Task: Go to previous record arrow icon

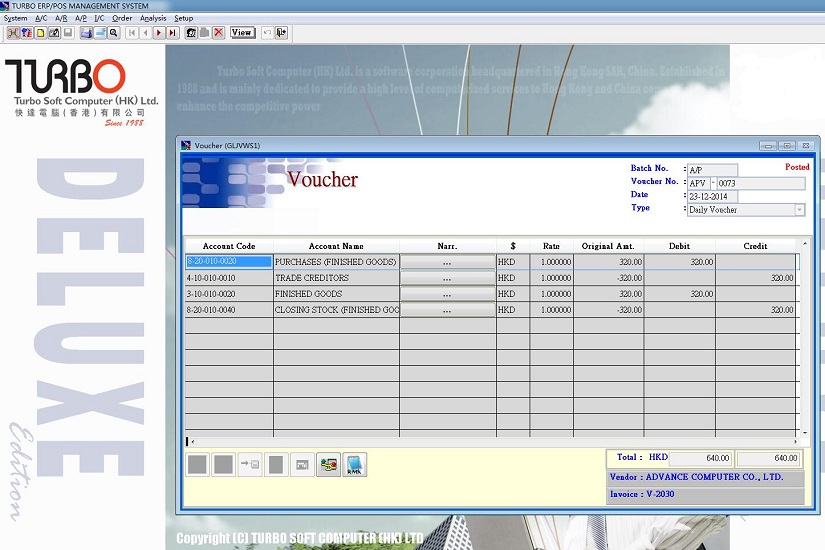Action: 146,33
